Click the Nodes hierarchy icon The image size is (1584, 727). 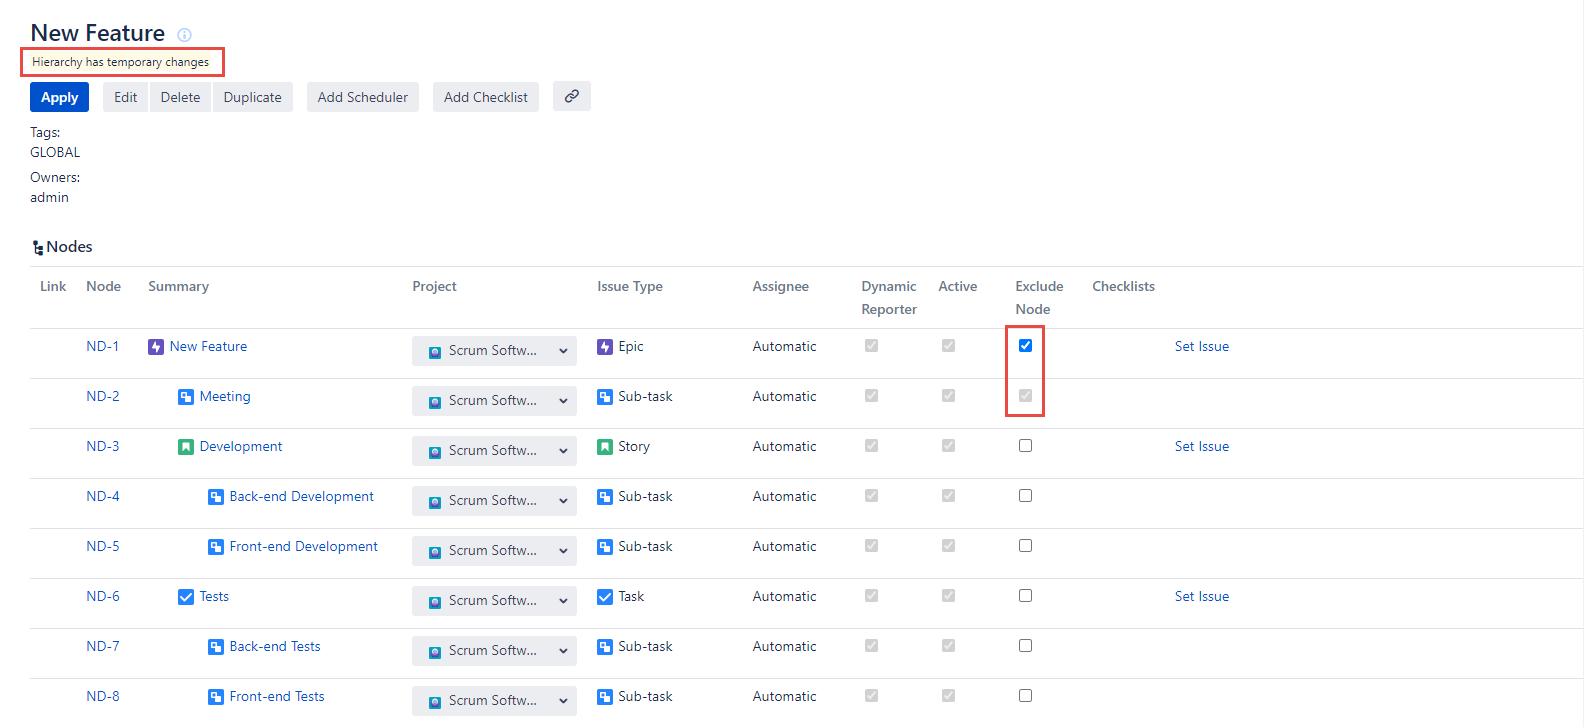coord(38,247)
